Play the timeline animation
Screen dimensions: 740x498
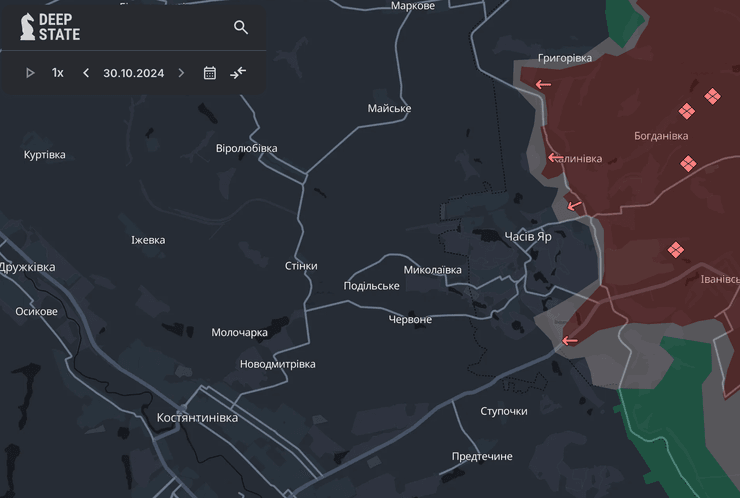(30, 73)
